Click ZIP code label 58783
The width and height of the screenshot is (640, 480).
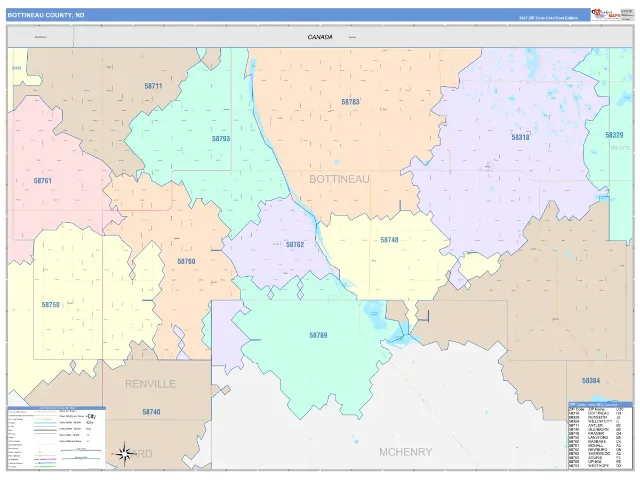pyautogui.click(x=350, y=102)
